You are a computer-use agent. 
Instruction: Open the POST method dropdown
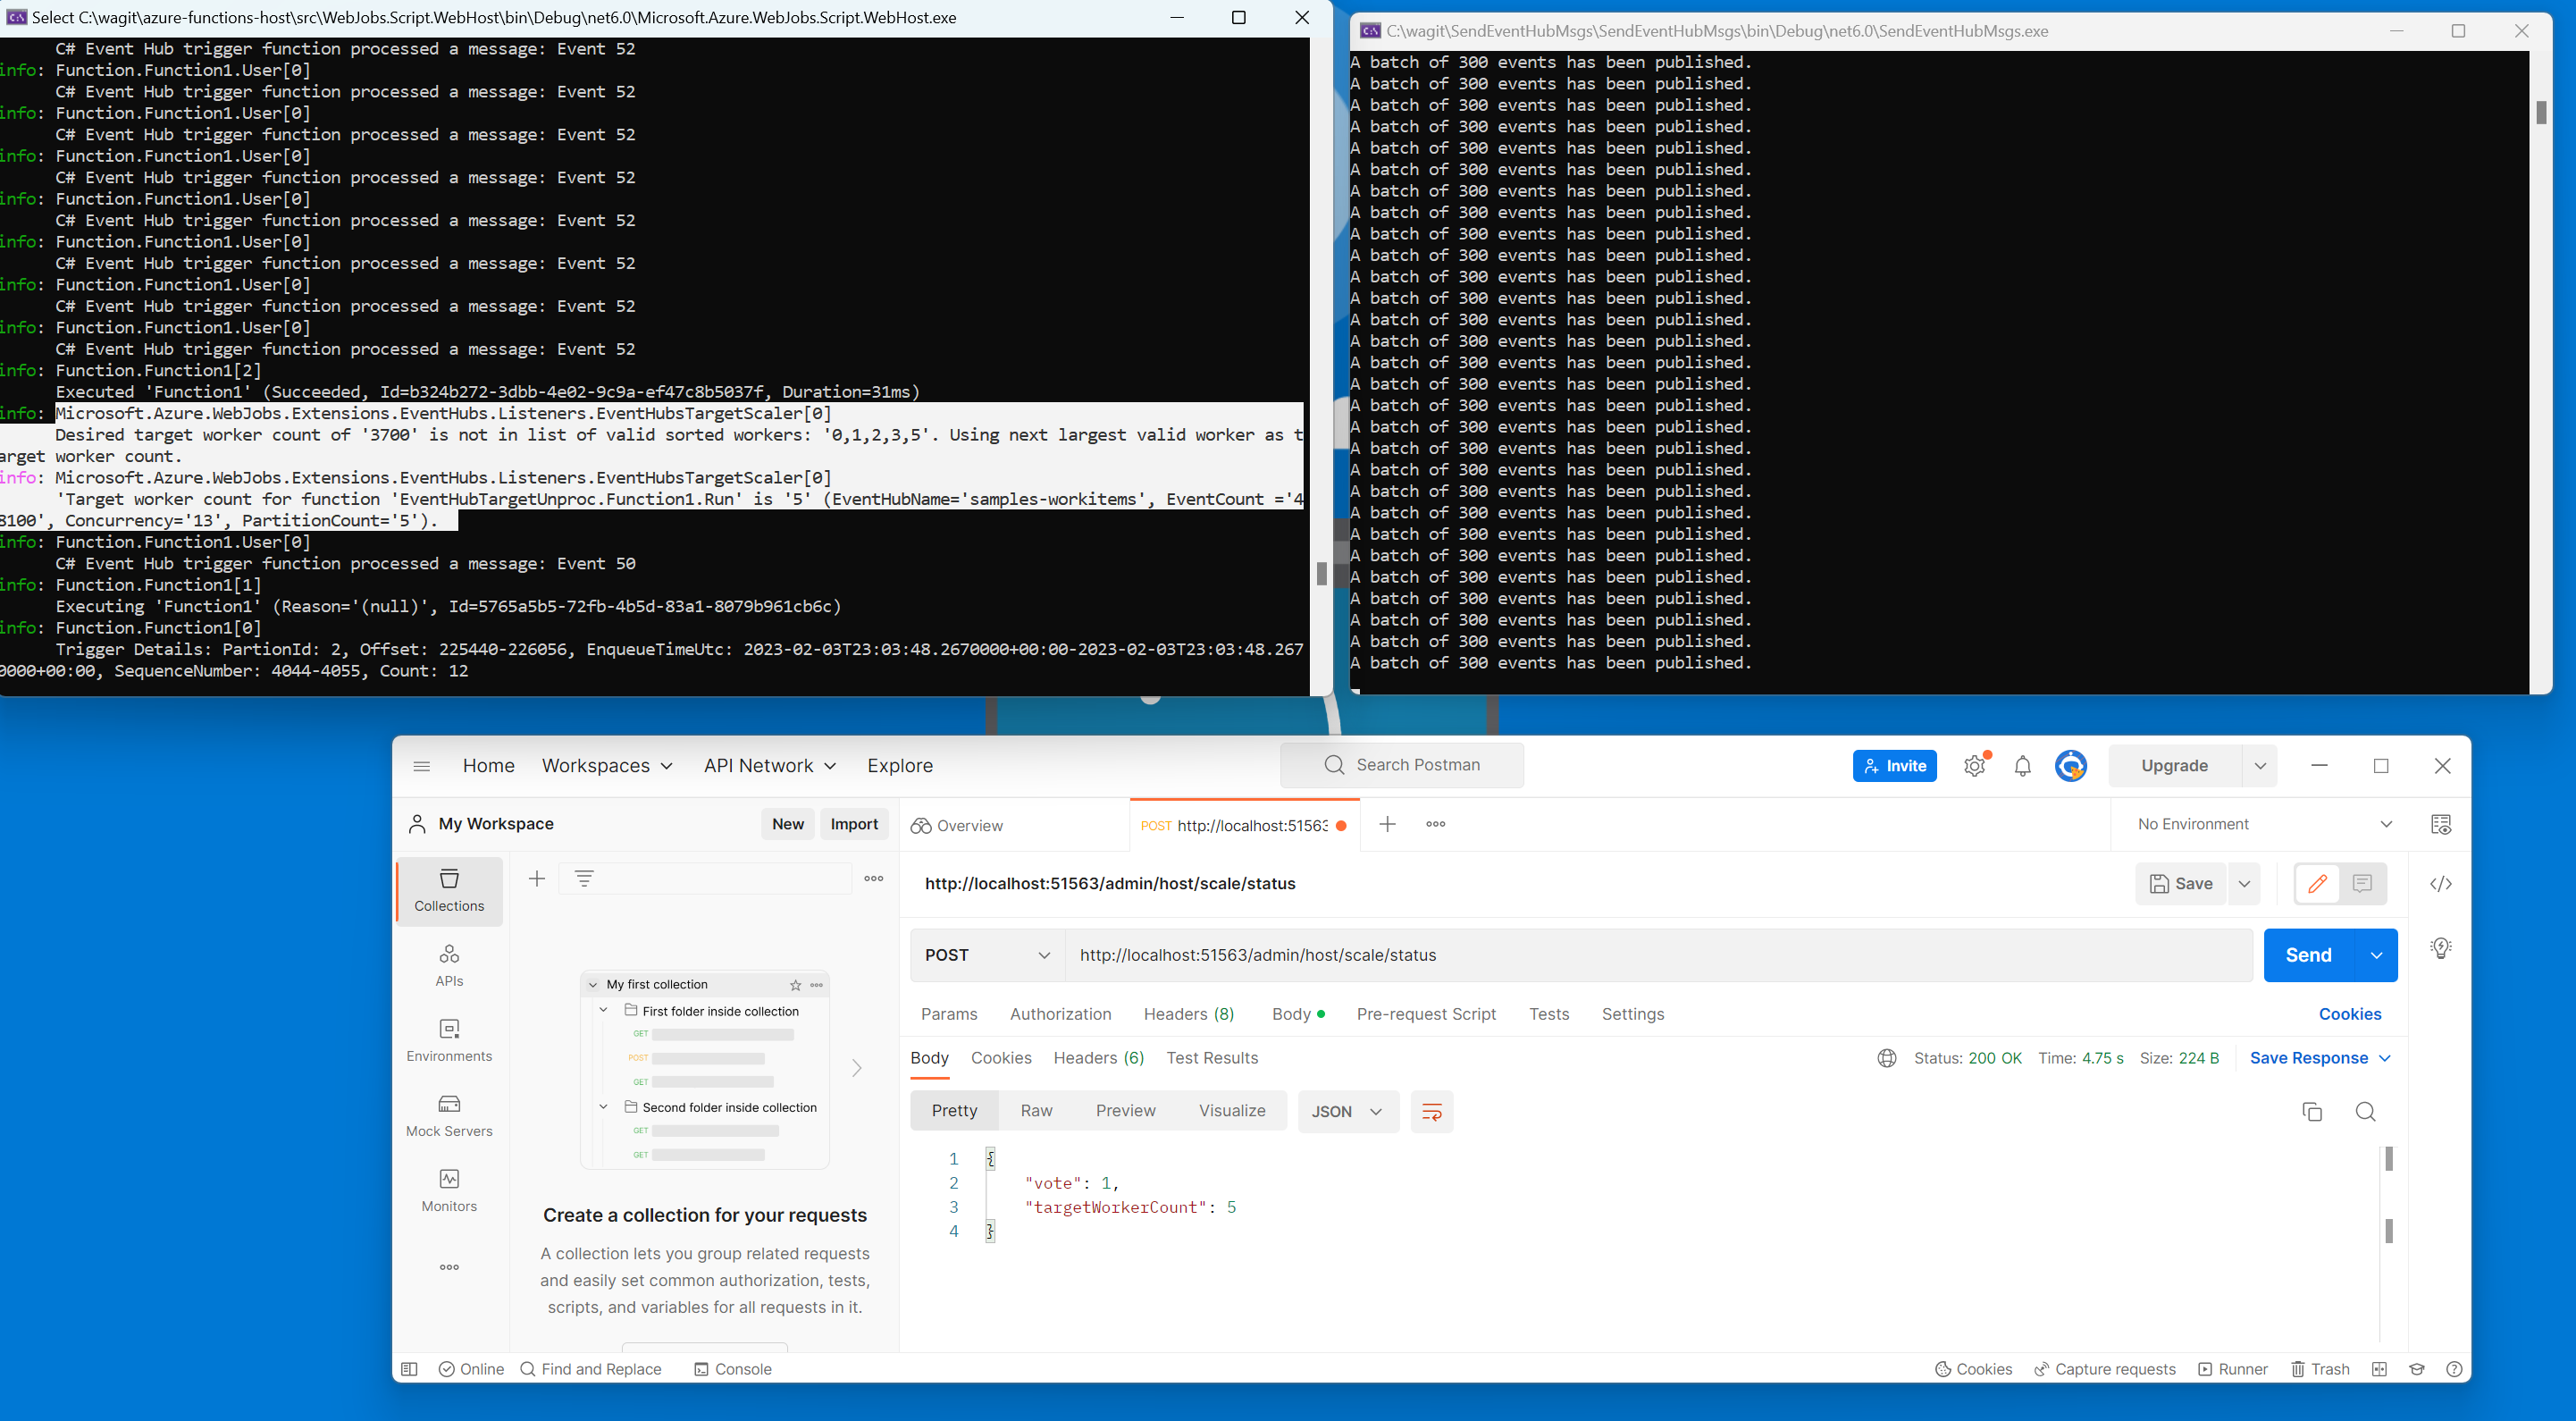click(x=986, y=955)
